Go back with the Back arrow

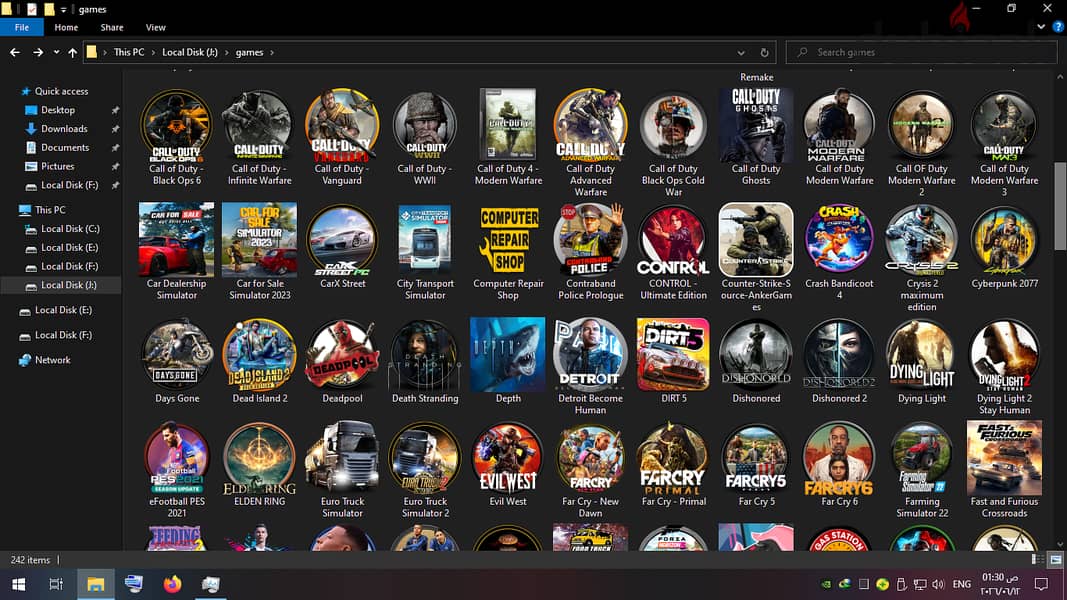pyautogui.click(x=15, y=52)
